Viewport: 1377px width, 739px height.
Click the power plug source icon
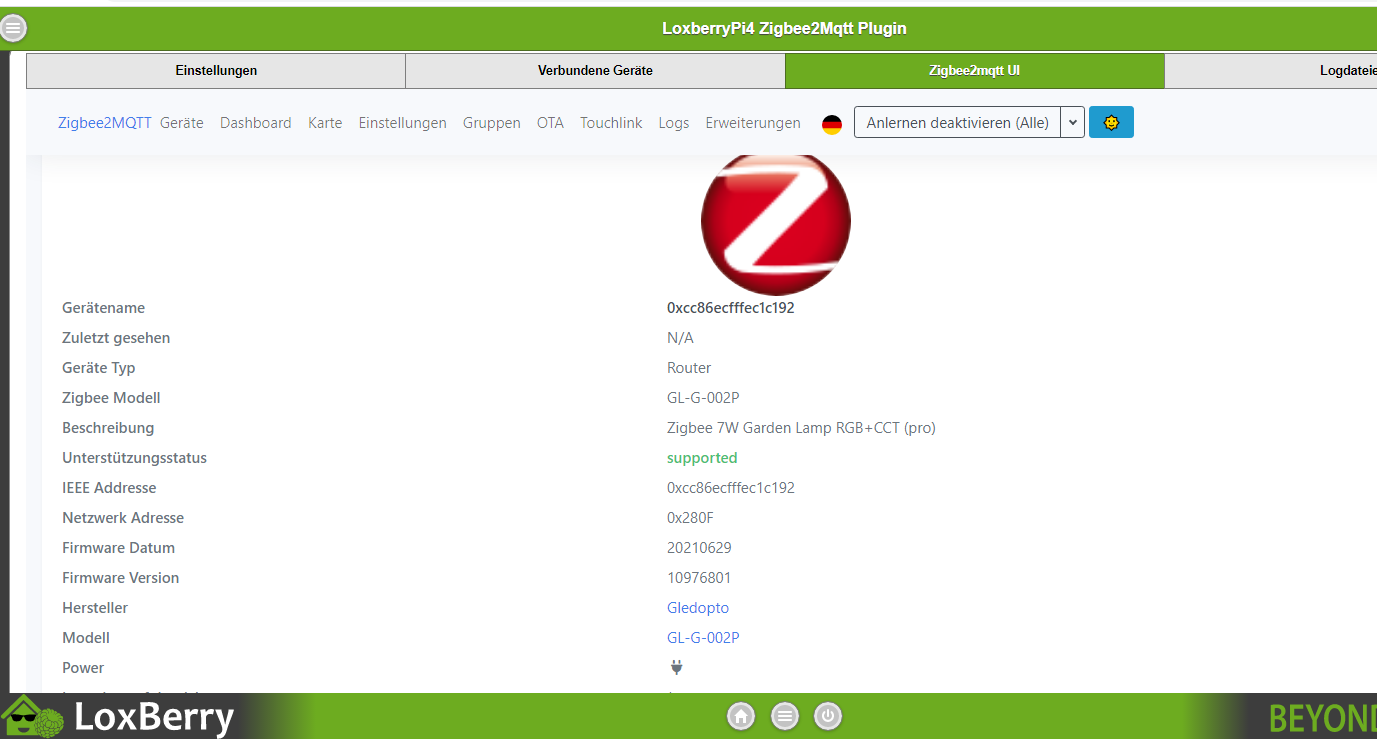point(677,667)
